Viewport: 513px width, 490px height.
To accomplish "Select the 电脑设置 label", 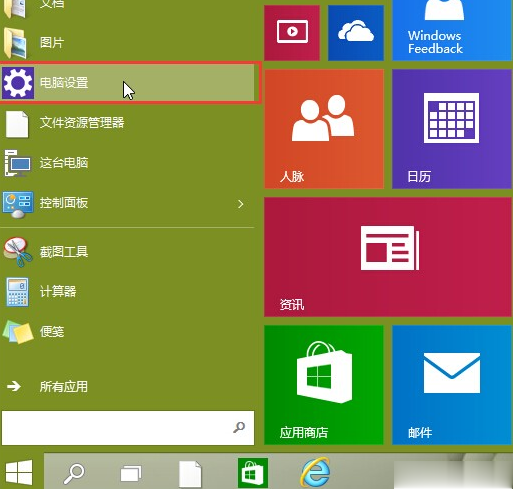I will [x=64, y=82].
